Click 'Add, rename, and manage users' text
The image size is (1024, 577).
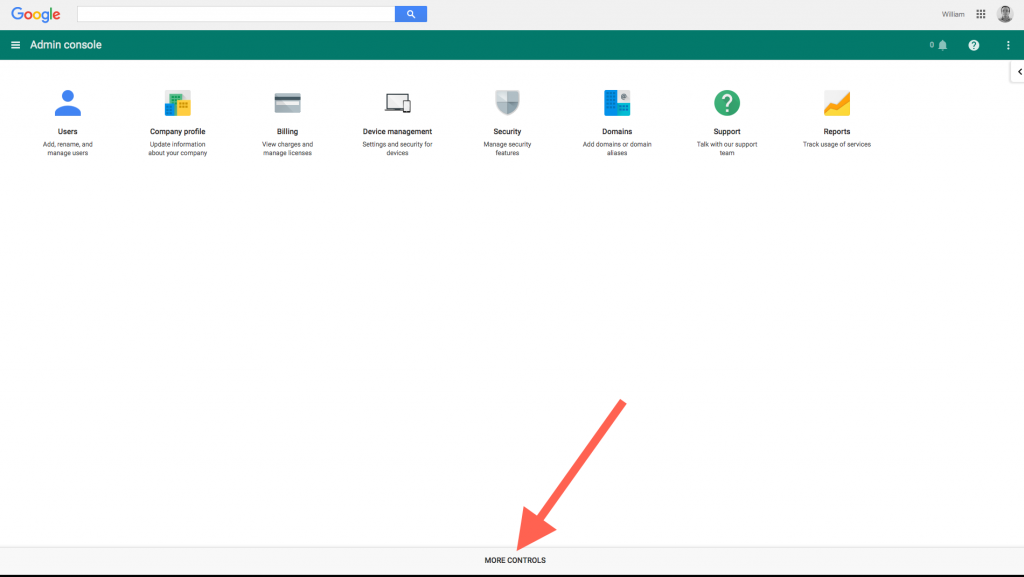click(x=67, y=149)
